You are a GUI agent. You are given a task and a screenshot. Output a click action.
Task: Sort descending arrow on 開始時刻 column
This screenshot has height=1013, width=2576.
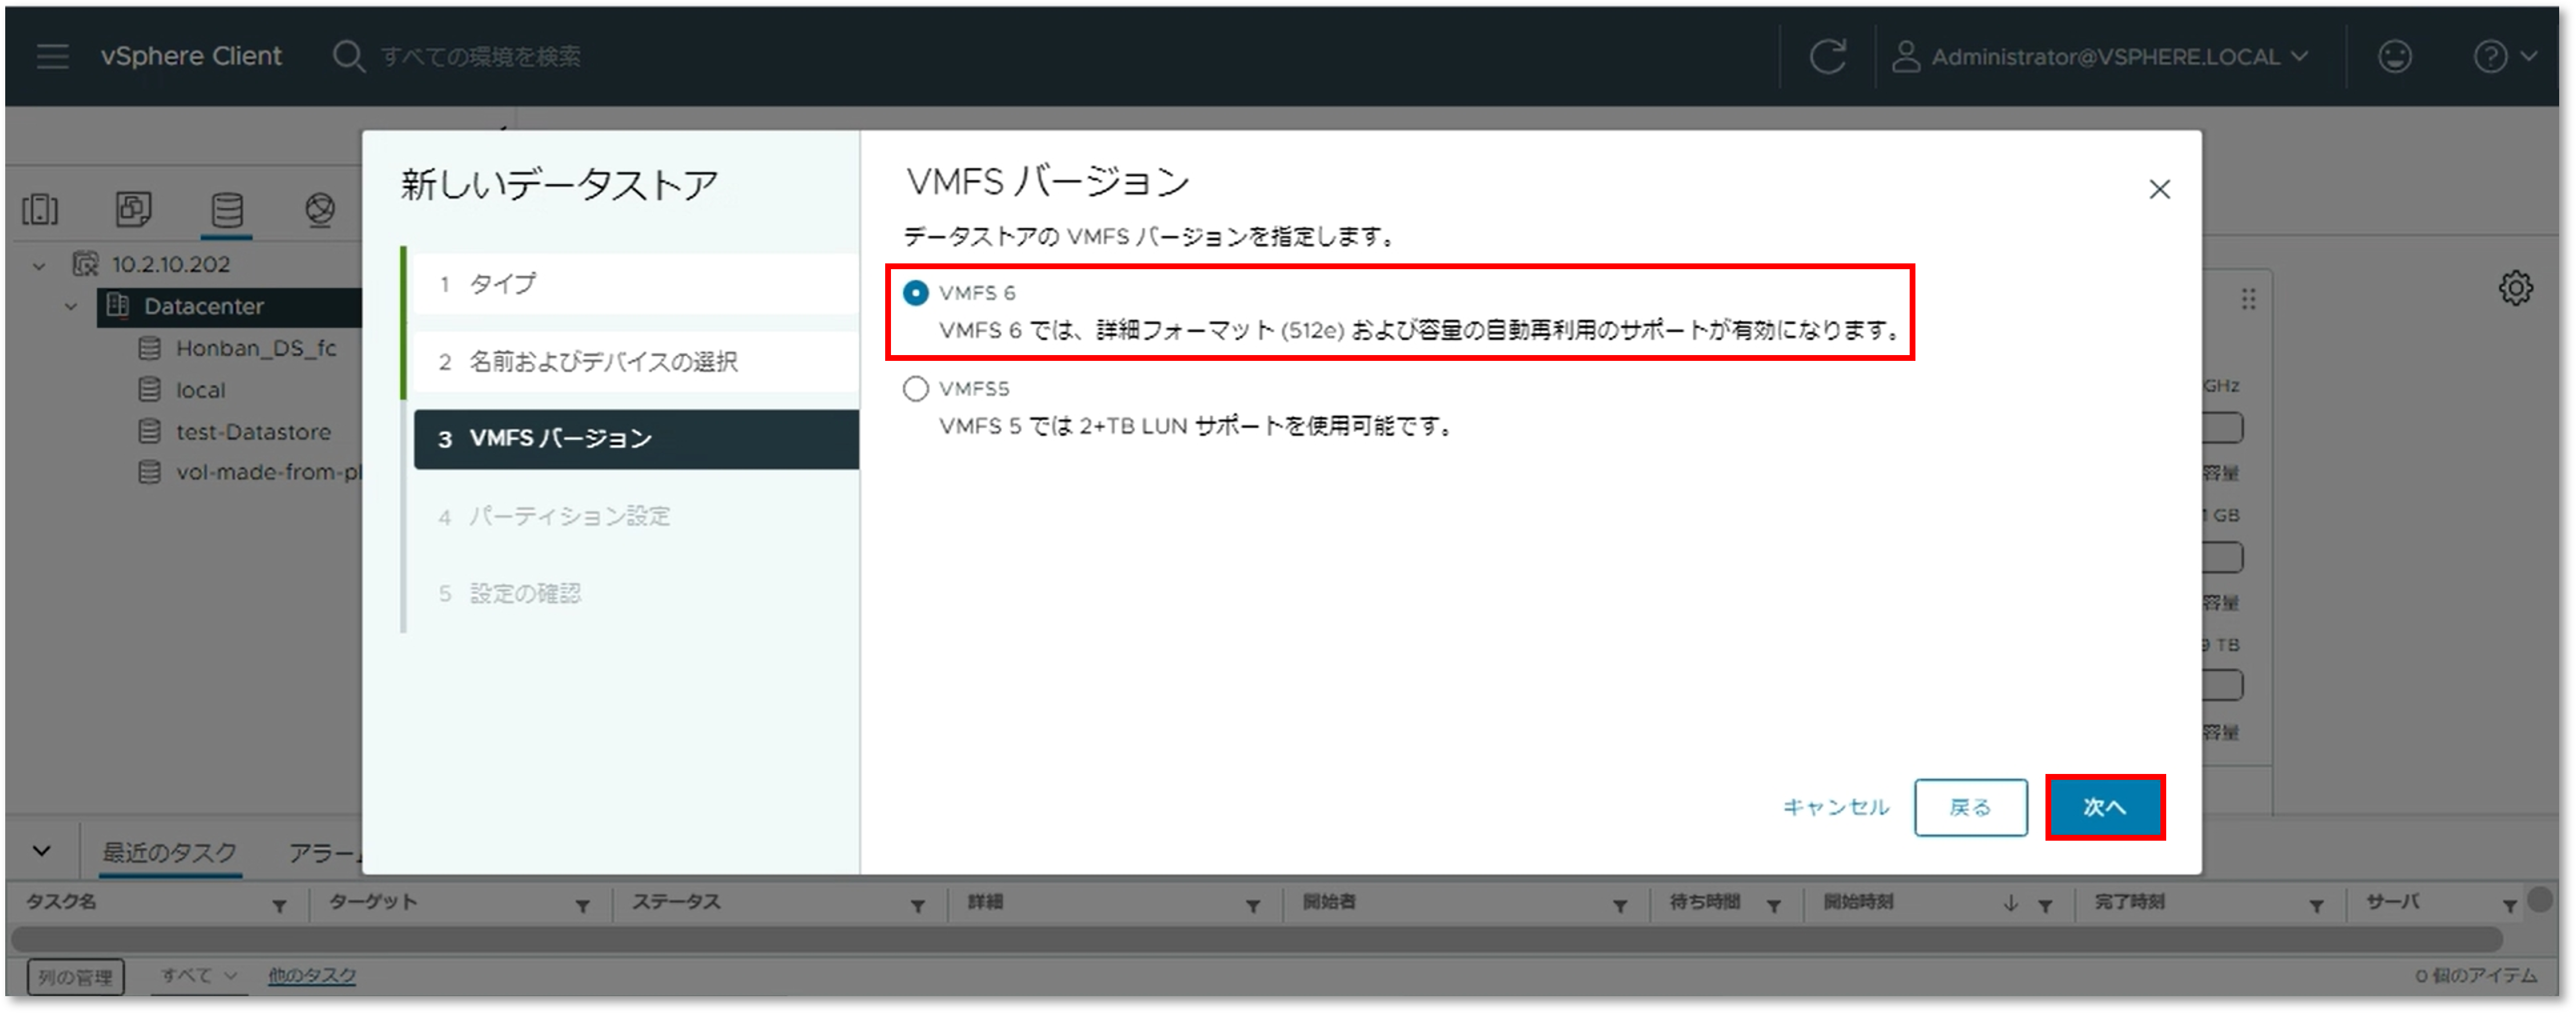coord(2010,904)
